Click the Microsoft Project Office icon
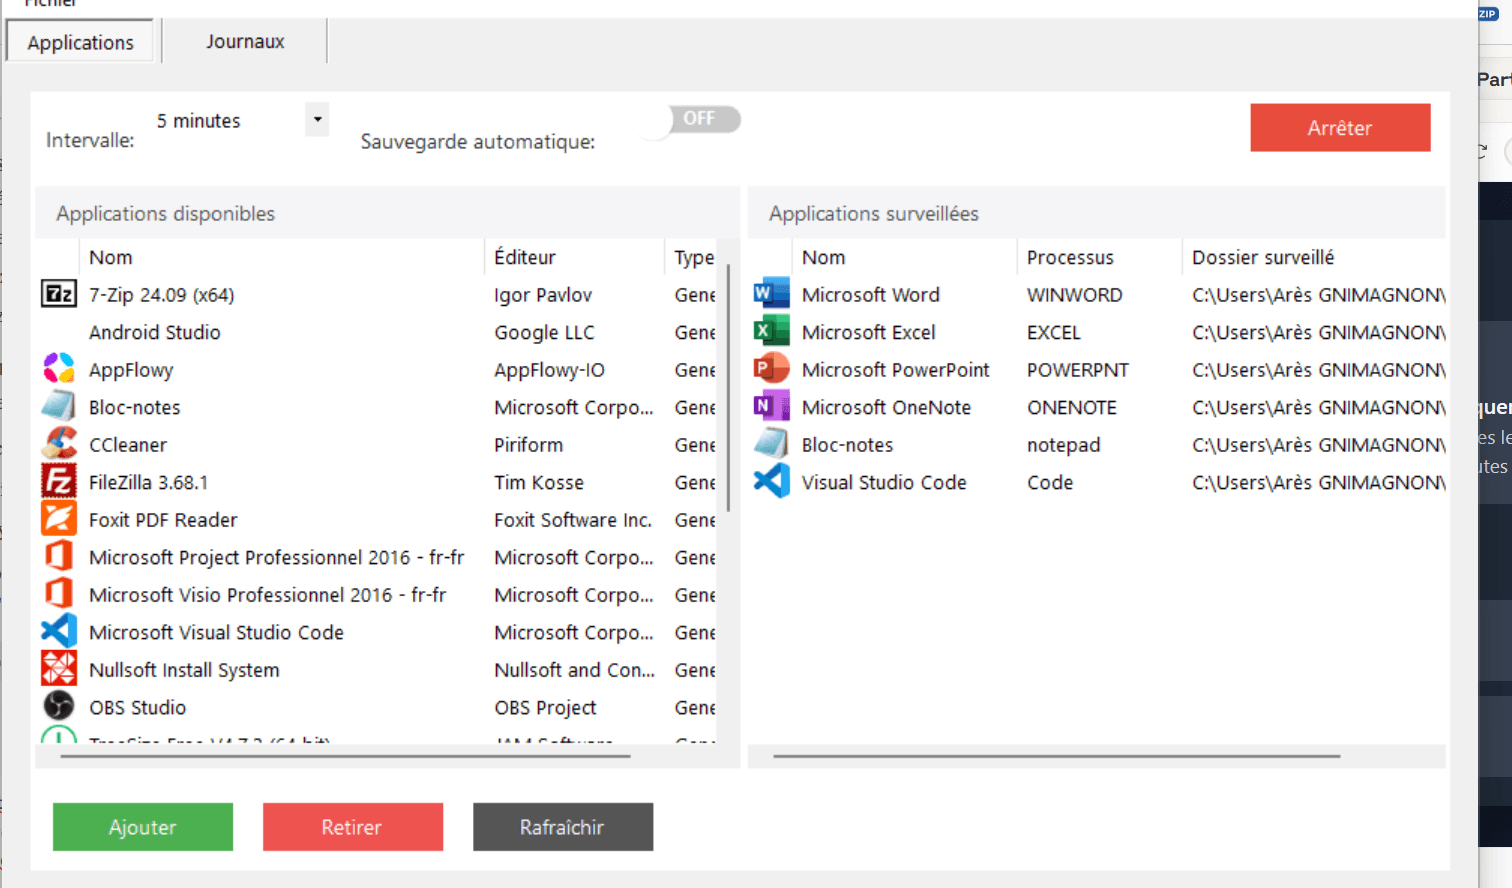 pos(59,556)
